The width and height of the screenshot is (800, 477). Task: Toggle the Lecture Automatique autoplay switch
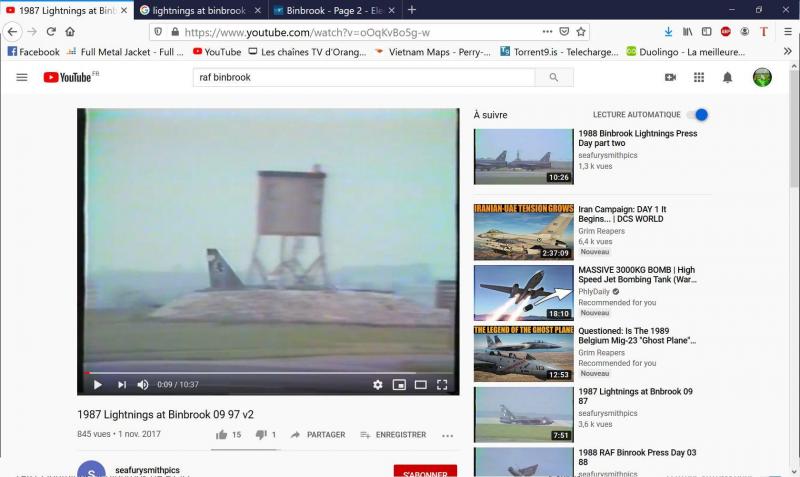point(699,115)
